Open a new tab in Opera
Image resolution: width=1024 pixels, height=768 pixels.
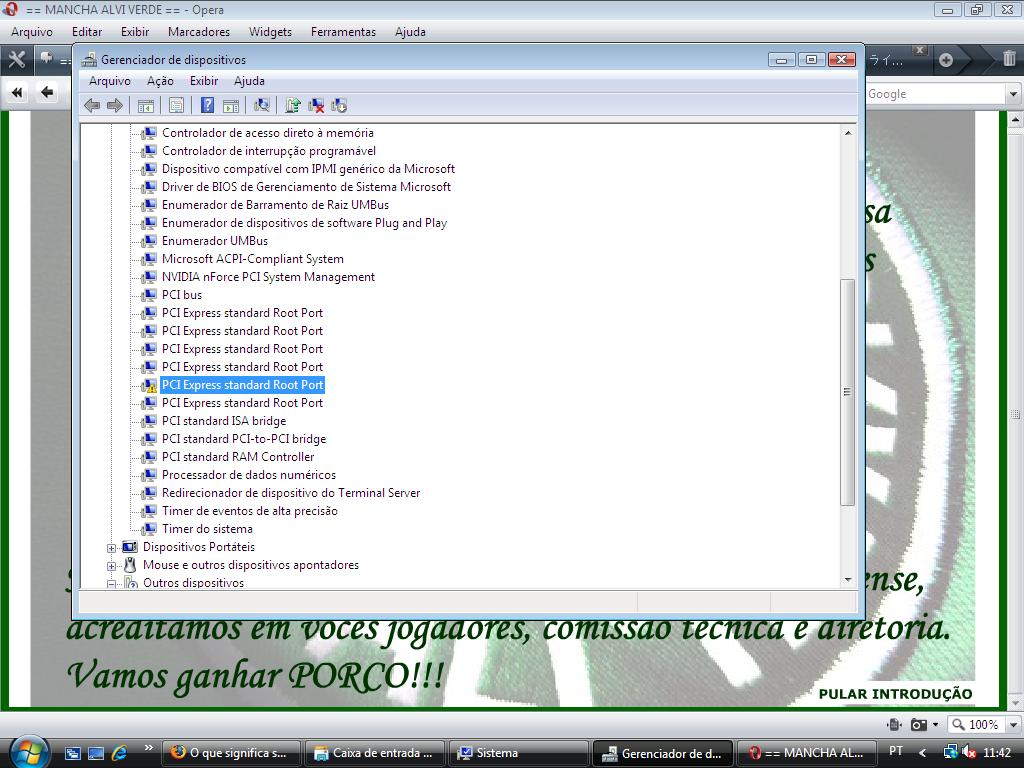tap(946, 60)
